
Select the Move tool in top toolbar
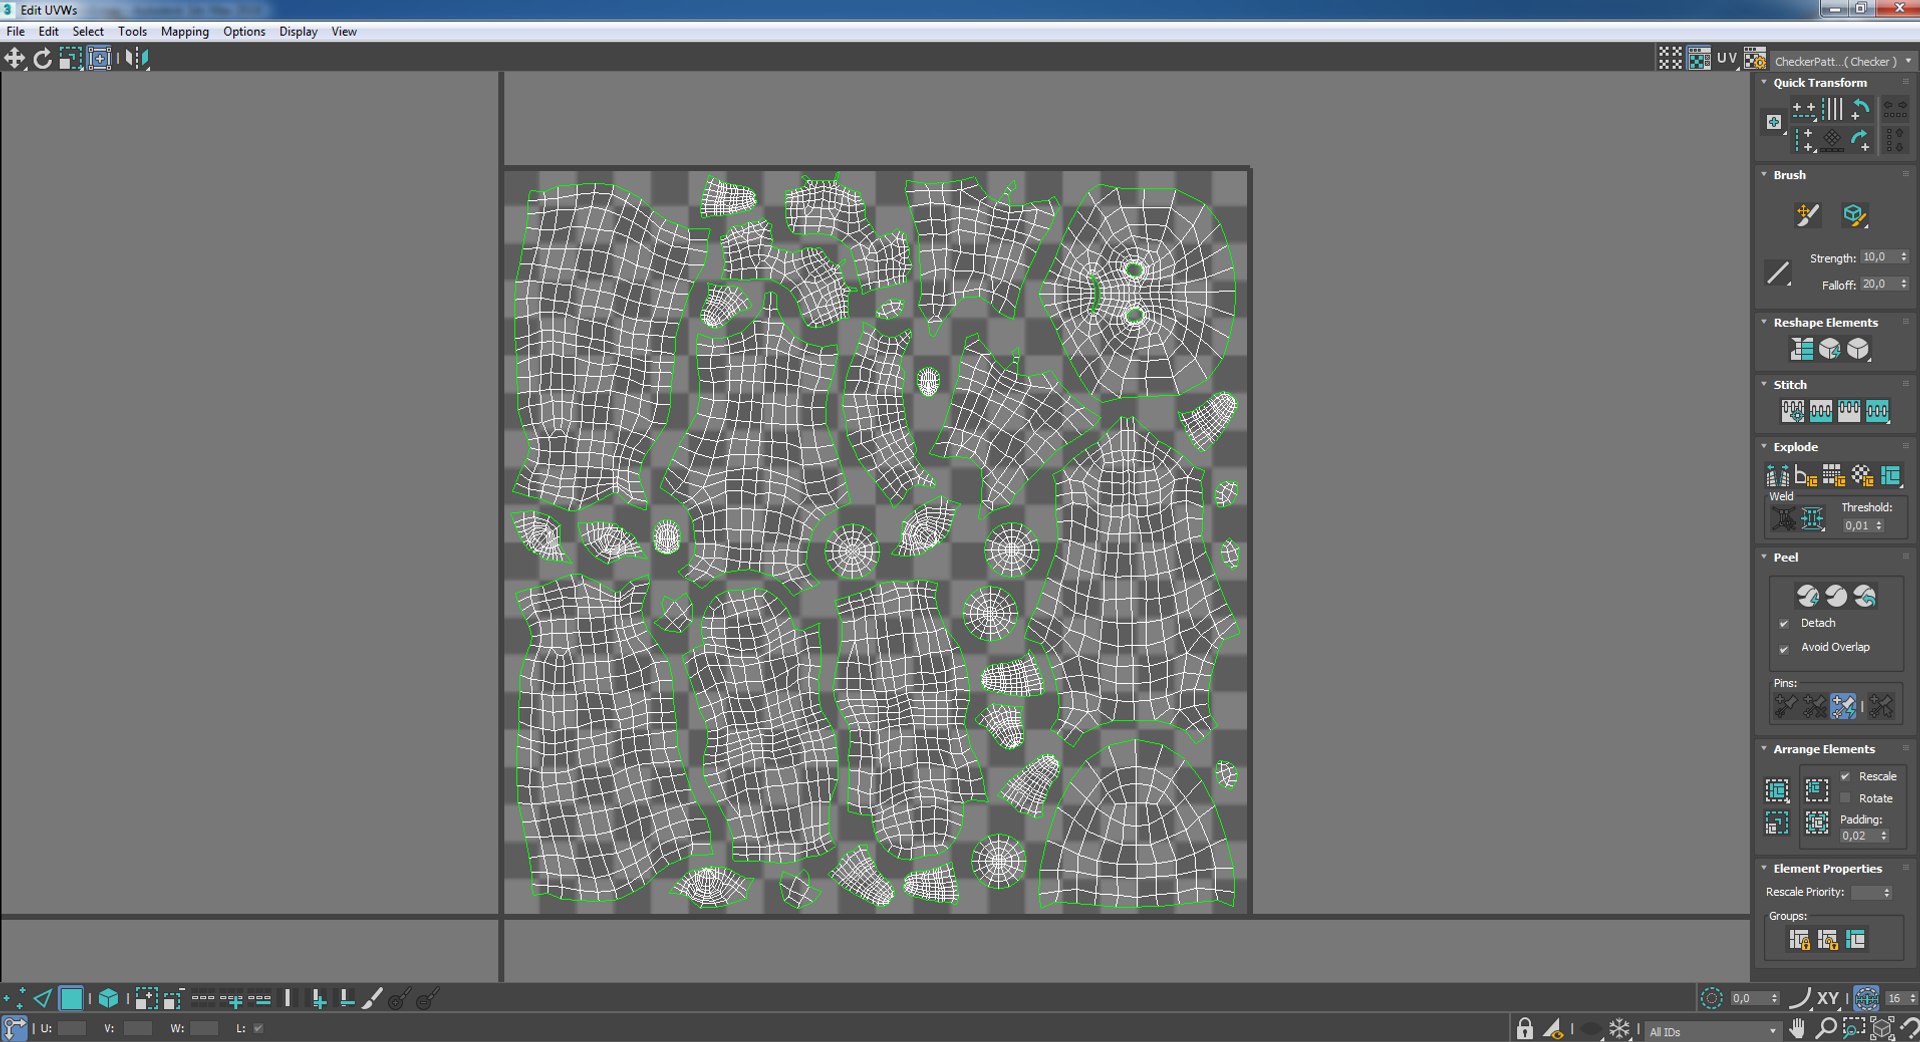pyautogui.click(x=14, y=58)
